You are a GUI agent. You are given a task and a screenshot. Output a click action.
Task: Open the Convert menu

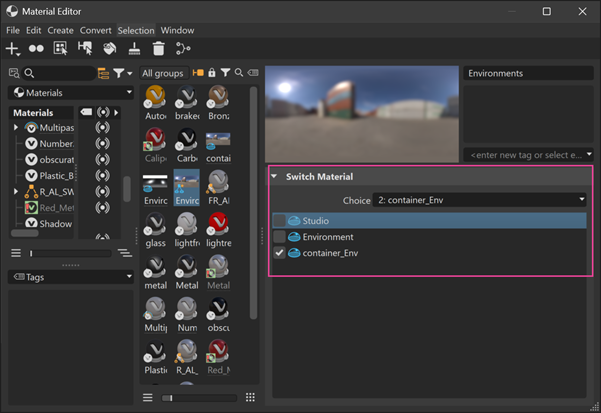tap(95, 30)
